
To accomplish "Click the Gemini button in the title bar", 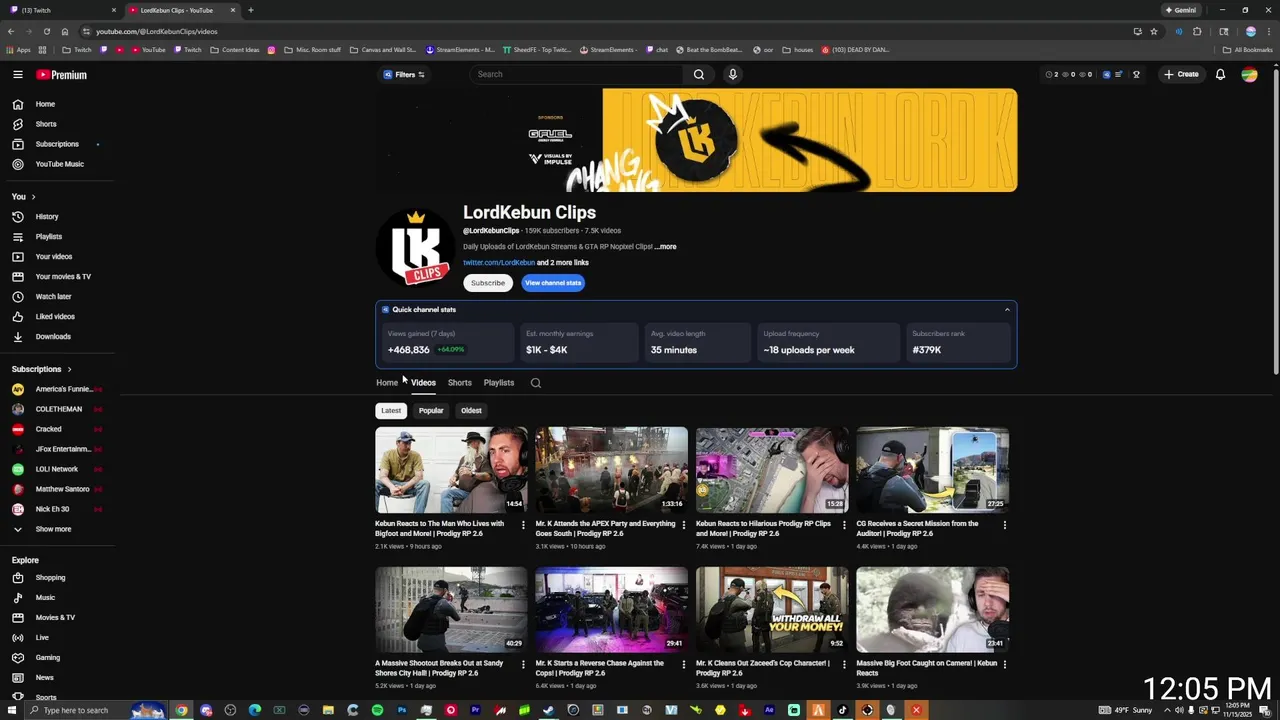I will pos(1181,10).
